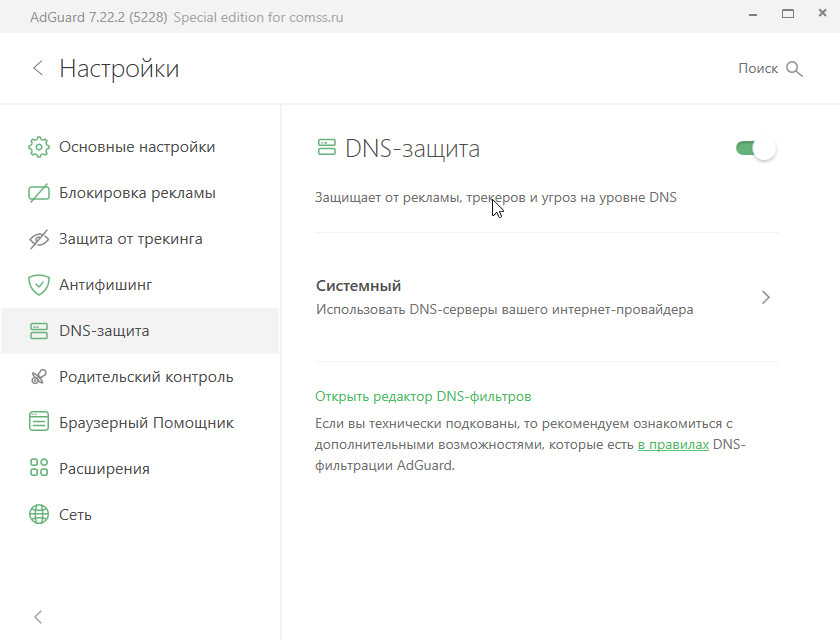840x640 pixels.
Task: Click the Поиск search field label
Action: tap(757, 68)
